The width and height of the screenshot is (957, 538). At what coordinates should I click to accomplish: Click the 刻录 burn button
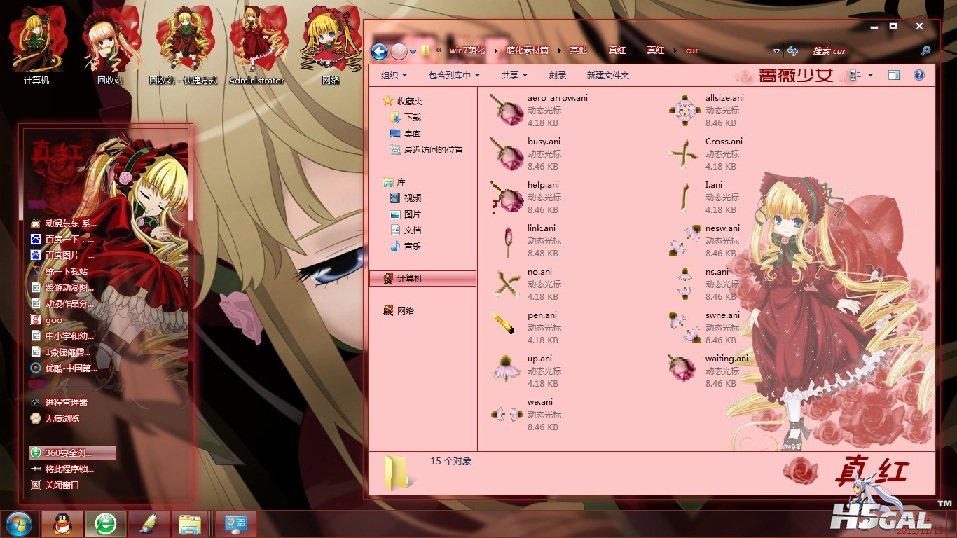point(557,75)
